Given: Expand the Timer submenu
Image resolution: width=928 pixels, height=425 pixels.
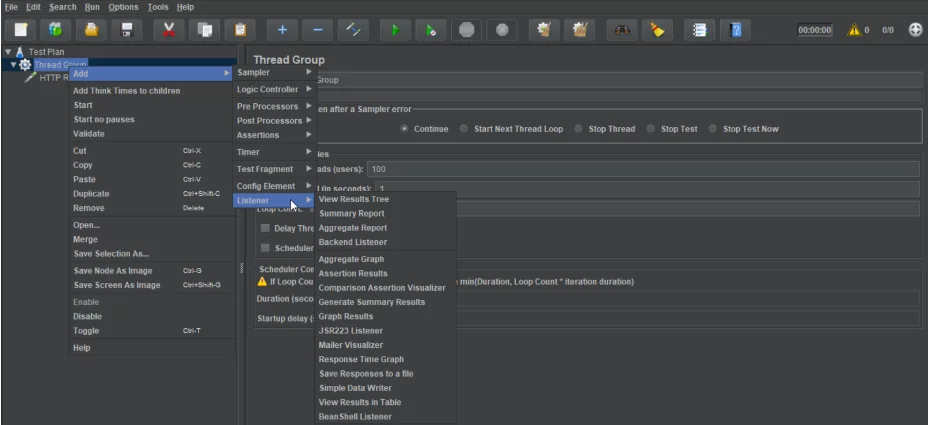Looking at the screenshot, I should (275, 152).
